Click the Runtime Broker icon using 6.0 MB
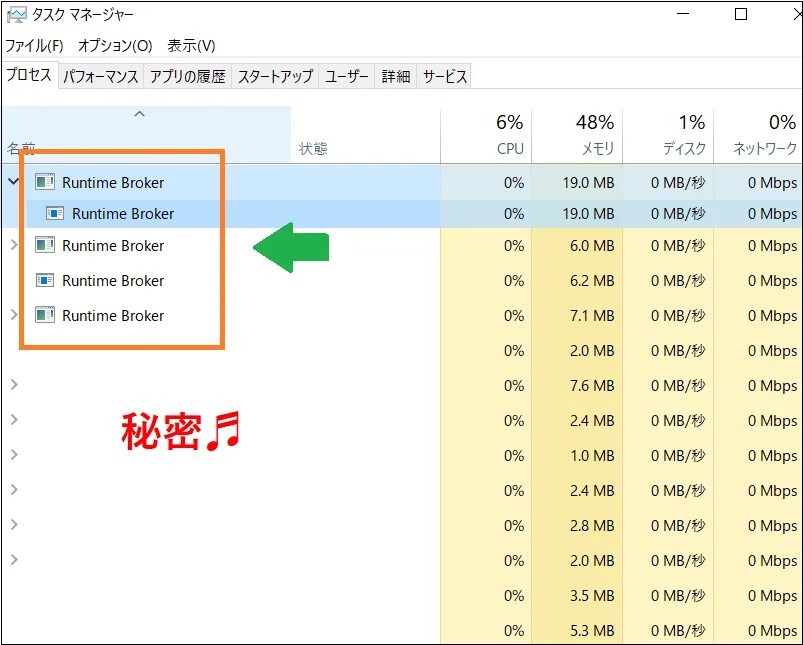The image size is (803, 645). [x=45, y=245]
